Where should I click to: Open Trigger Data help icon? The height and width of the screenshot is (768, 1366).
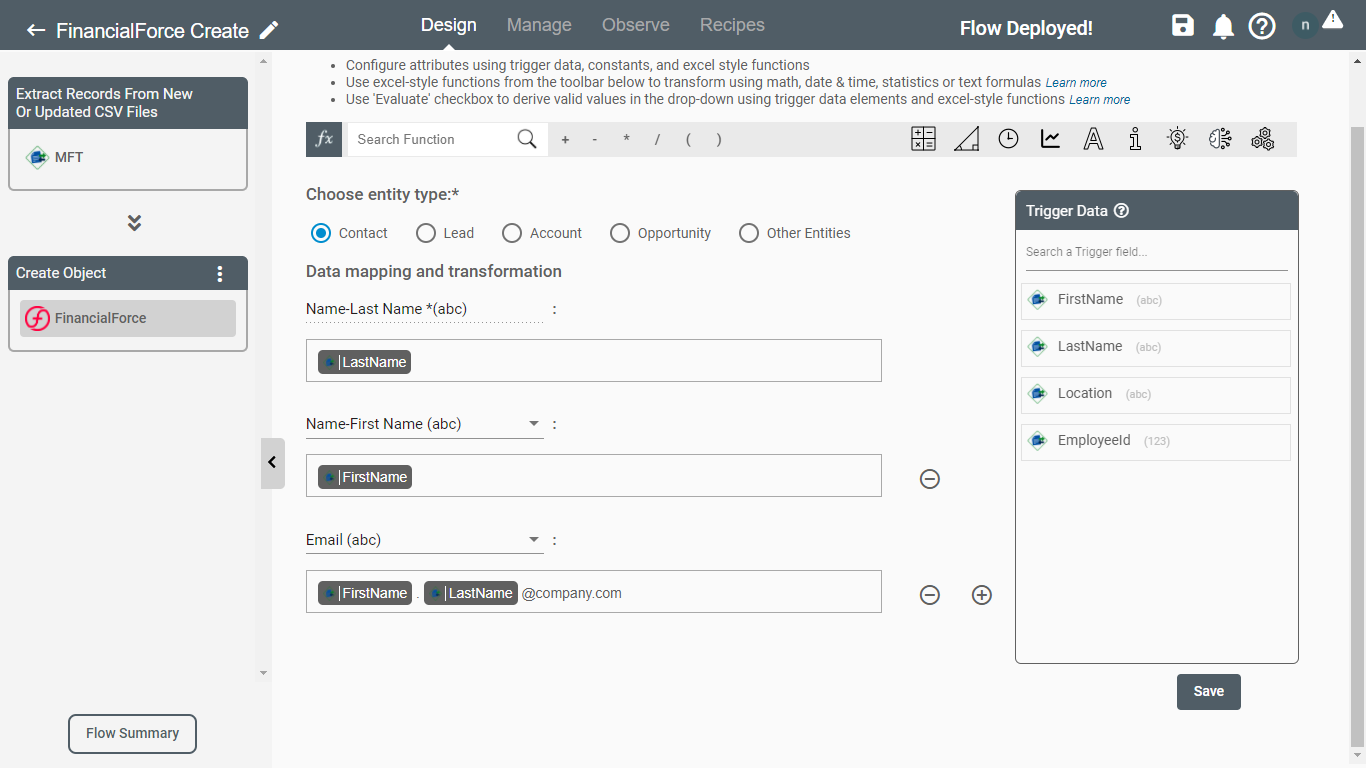click(x=1121, y=211)
